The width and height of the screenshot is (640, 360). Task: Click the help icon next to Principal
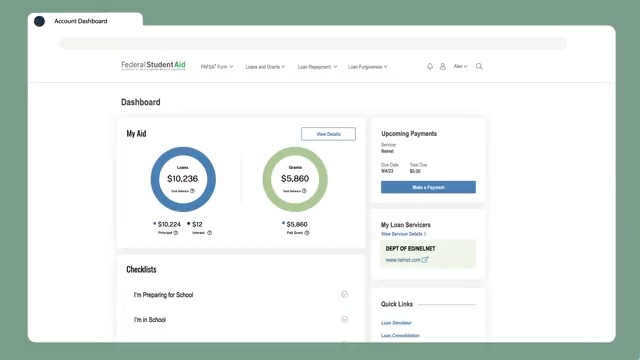pos(176,233)
